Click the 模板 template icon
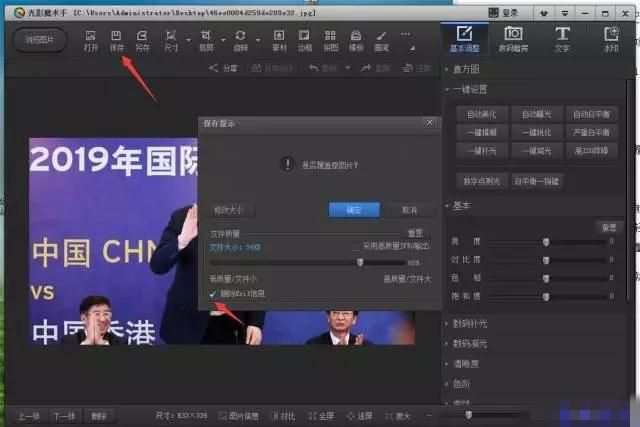Screen dimensions: 640x427 pos(356,41)
